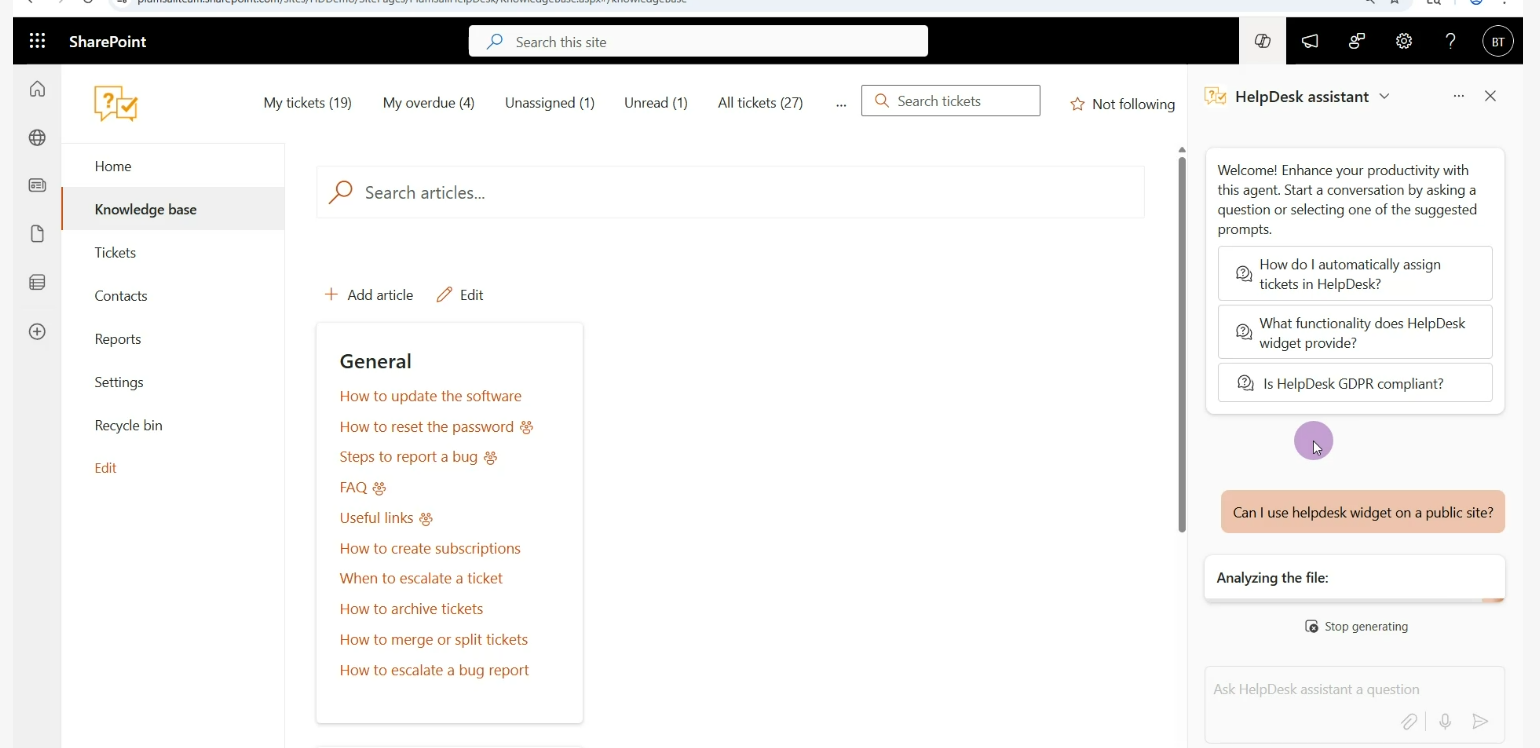The height and width of the screenshot is (748, 1540).
Task: Click the megaphone feedback icon
Action: [x=1310, y=41]
